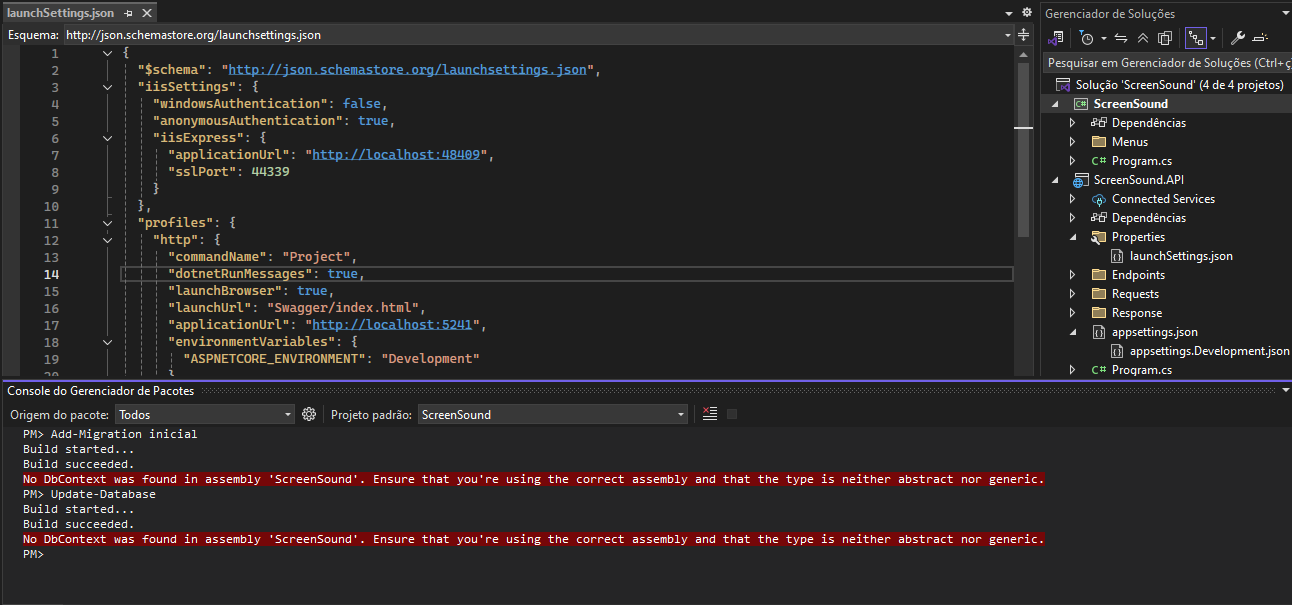Viewport: 1292px width, 605px height.
Task: Select appsettings.Development.json in the tree
Action: pyautogui.click(x=1209, y=351)
